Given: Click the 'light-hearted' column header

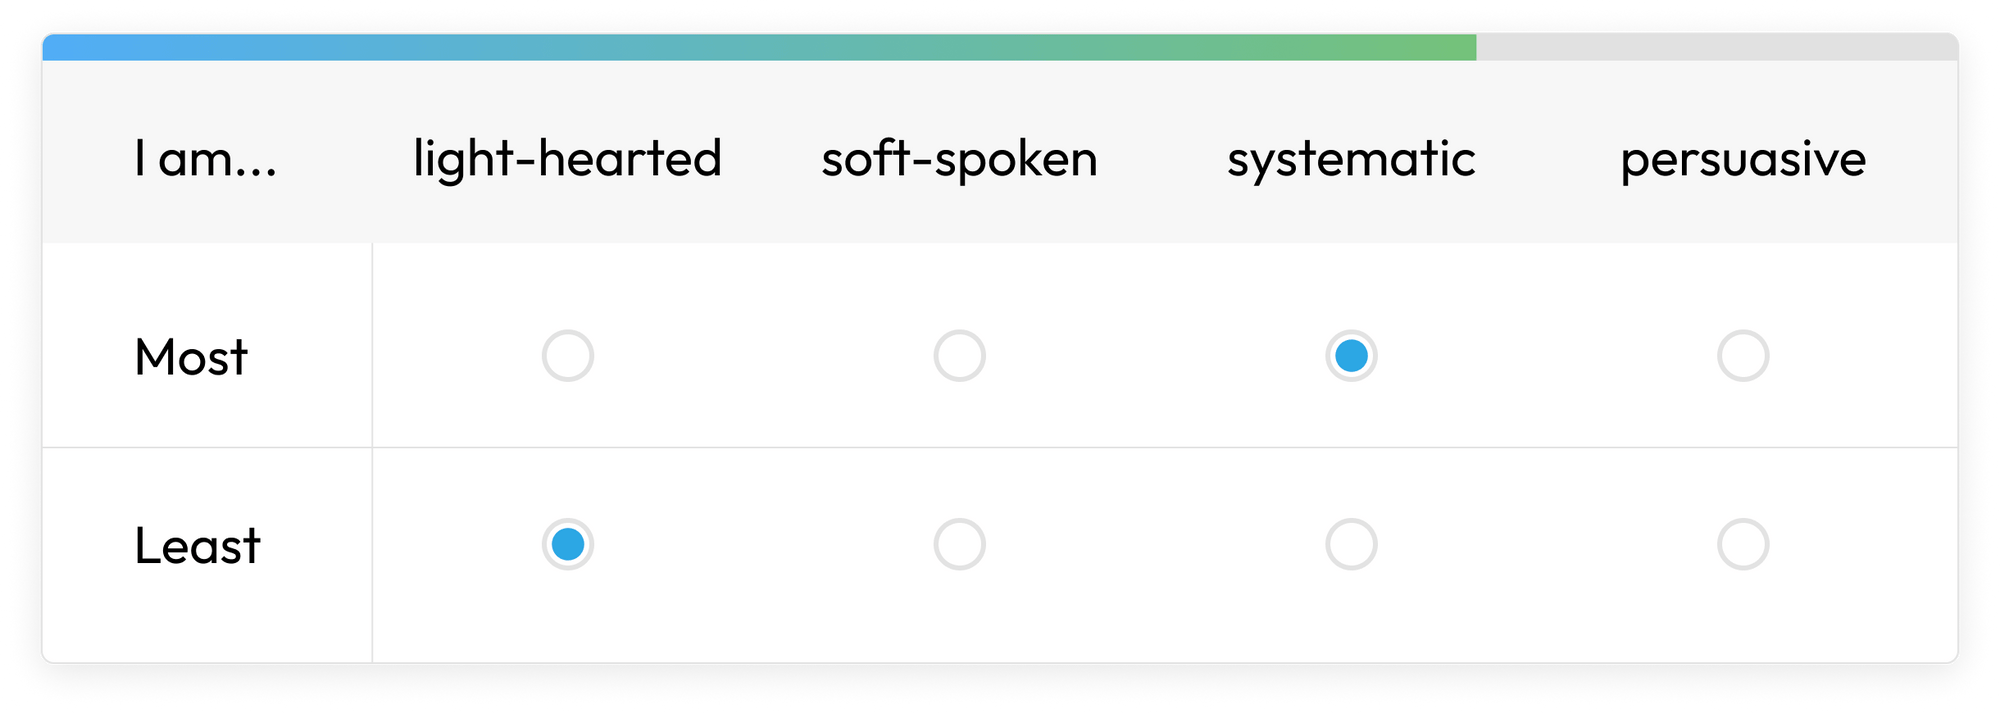Looking at the screenshot, I should pyautogui.click(x=566, y=158).
